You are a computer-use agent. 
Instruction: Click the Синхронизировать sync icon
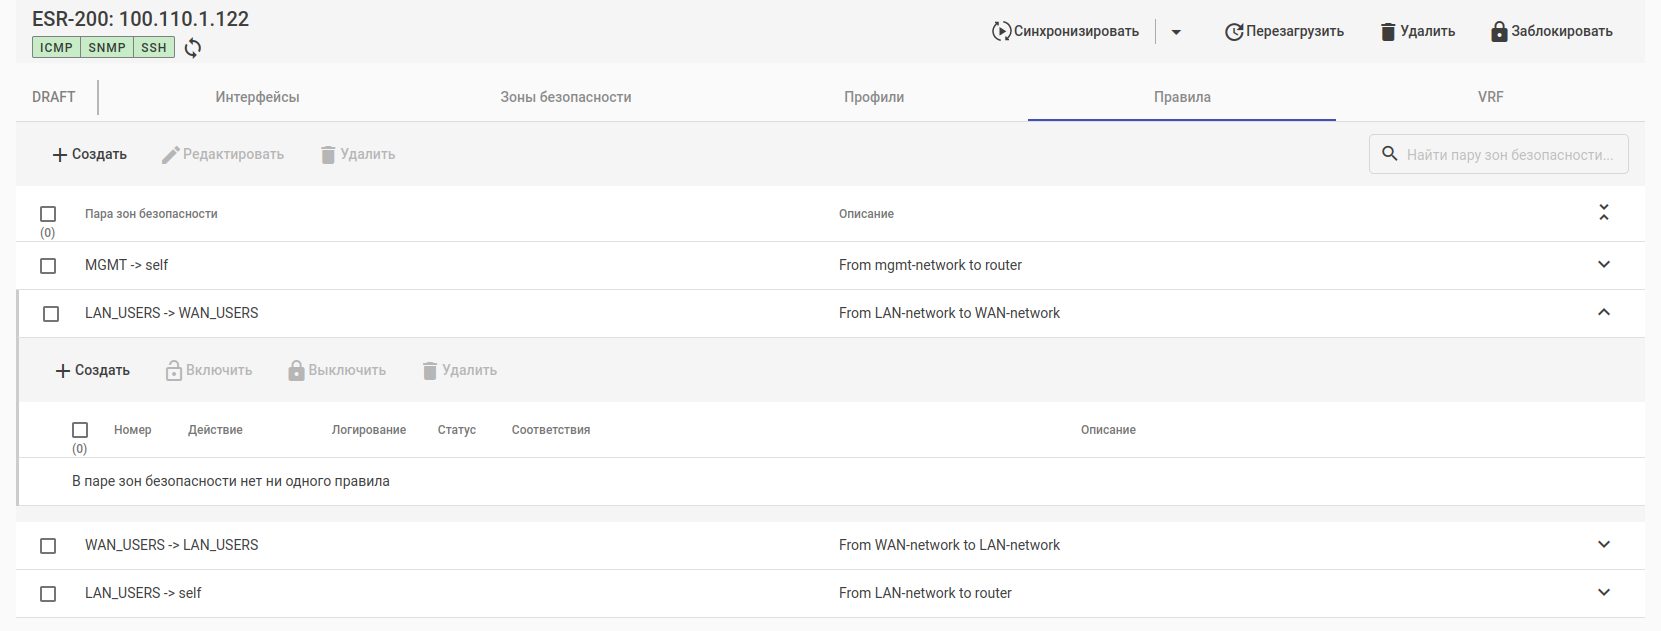click(x=1001, y=31)
